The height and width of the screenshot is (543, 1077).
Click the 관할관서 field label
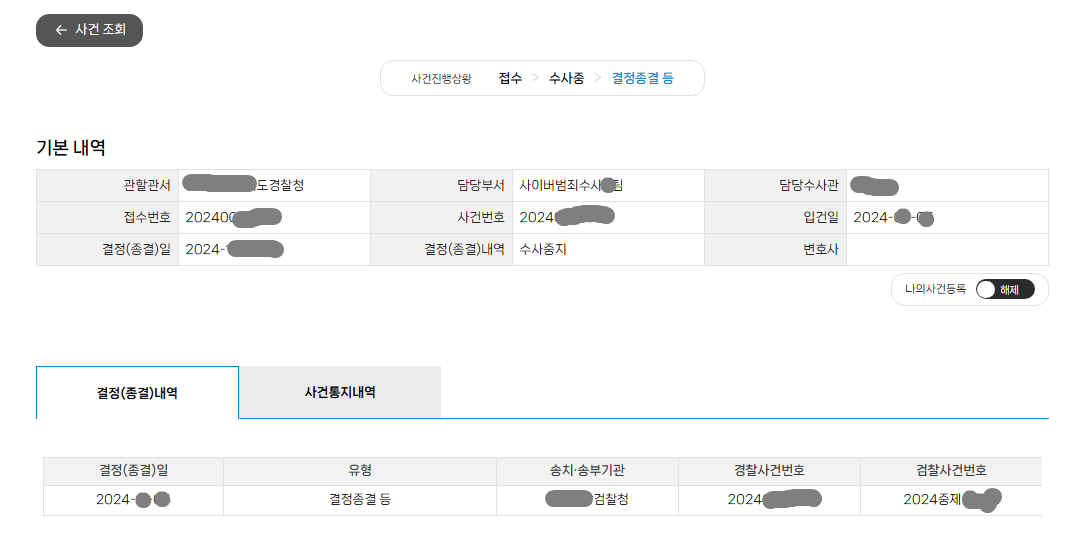(147, 185)
